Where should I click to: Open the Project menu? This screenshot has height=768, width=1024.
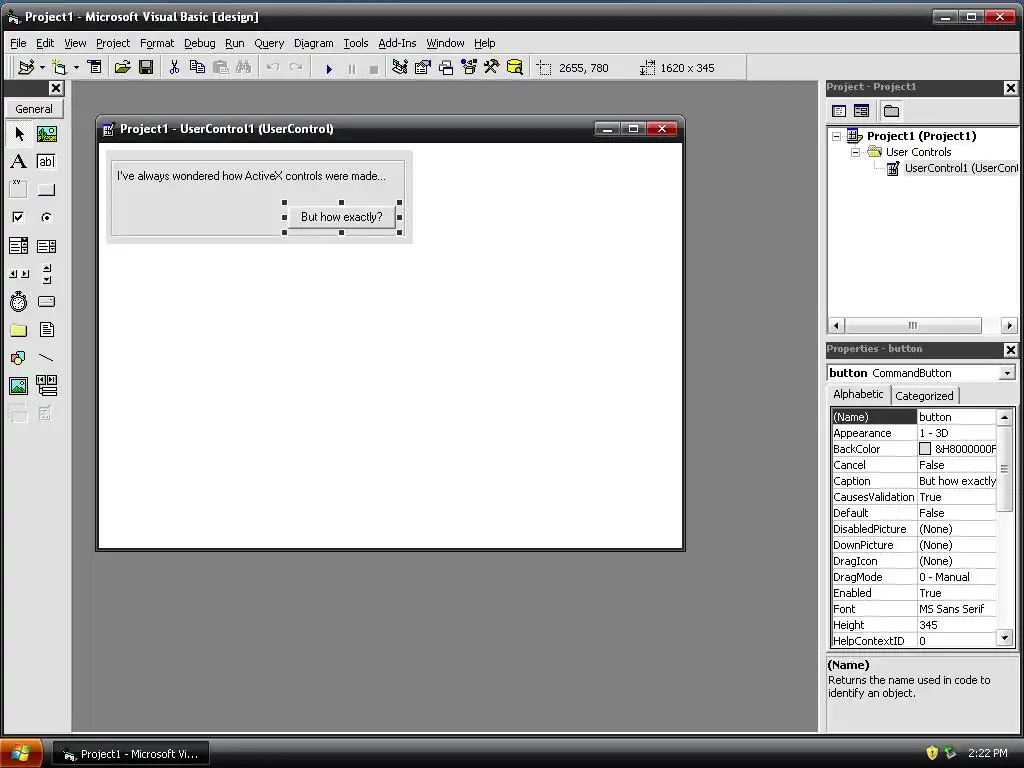tap(113, 43)
